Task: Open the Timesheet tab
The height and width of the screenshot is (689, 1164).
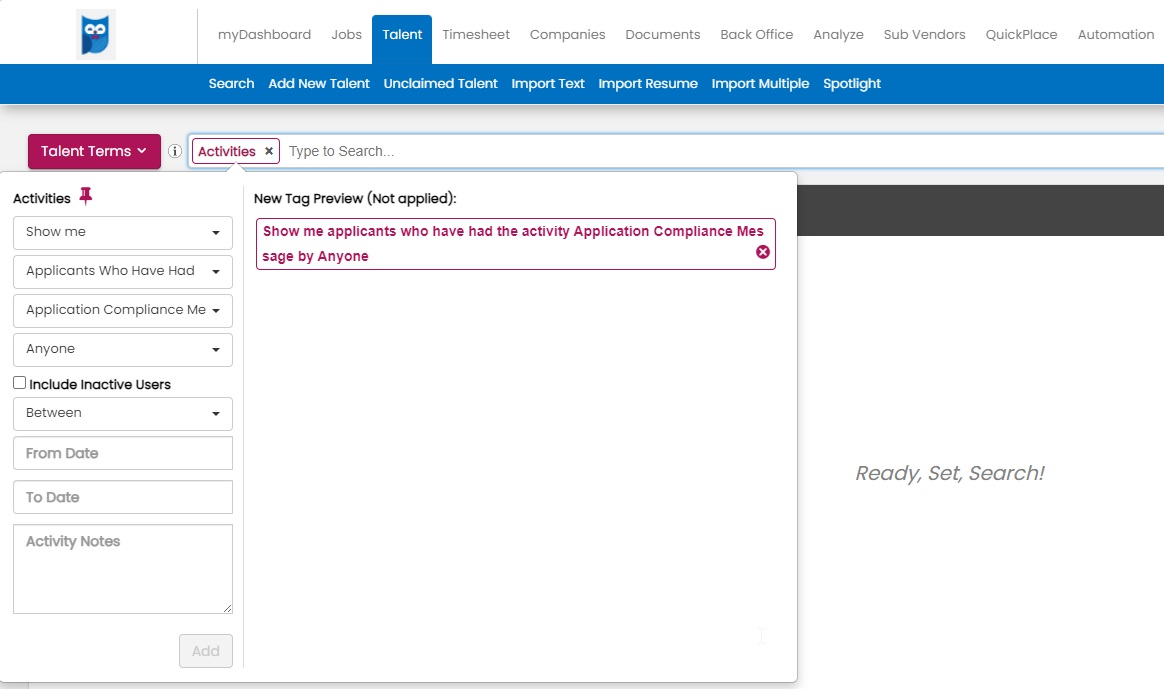Action: (476, 34)
